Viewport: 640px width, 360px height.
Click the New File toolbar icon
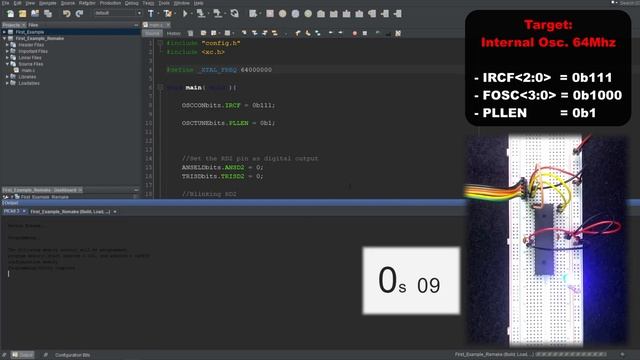(x=10, y=13)
